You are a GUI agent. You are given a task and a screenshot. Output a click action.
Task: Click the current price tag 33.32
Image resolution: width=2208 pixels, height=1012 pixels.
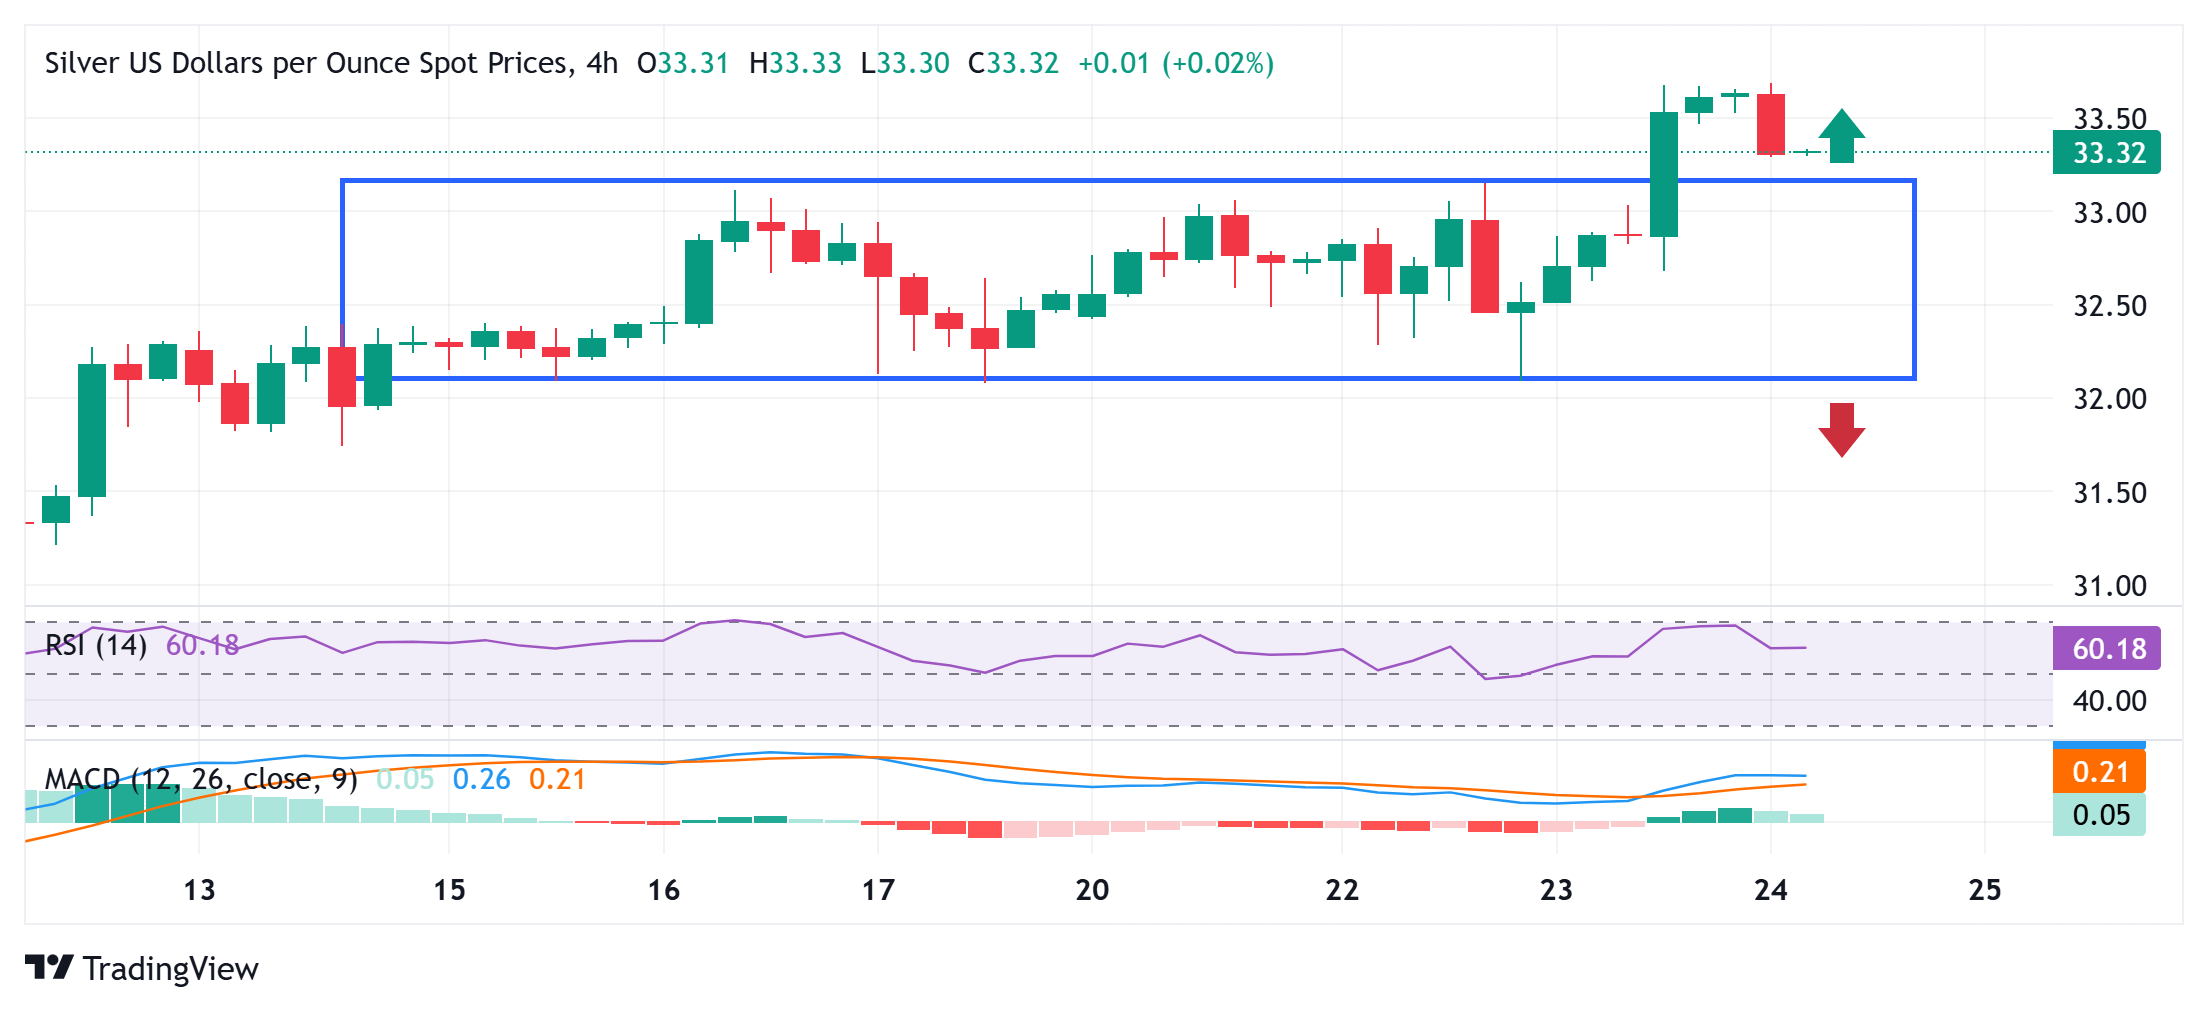point(2107,153)
